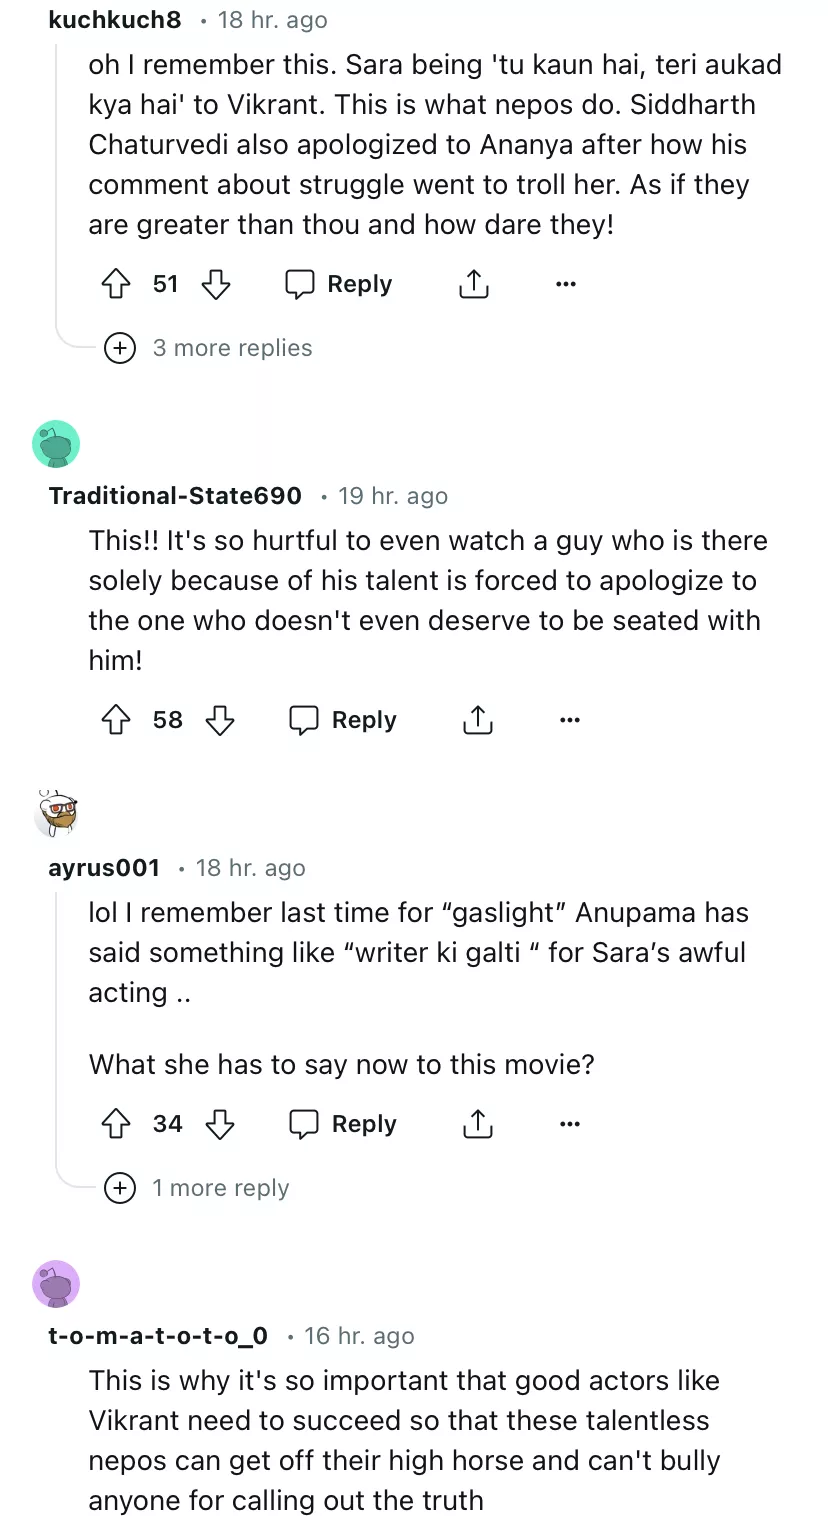The height and width of the screenshot is (1522, 828).
Task: Reply to Traditional-State690's comment
Action: point(343,721)
